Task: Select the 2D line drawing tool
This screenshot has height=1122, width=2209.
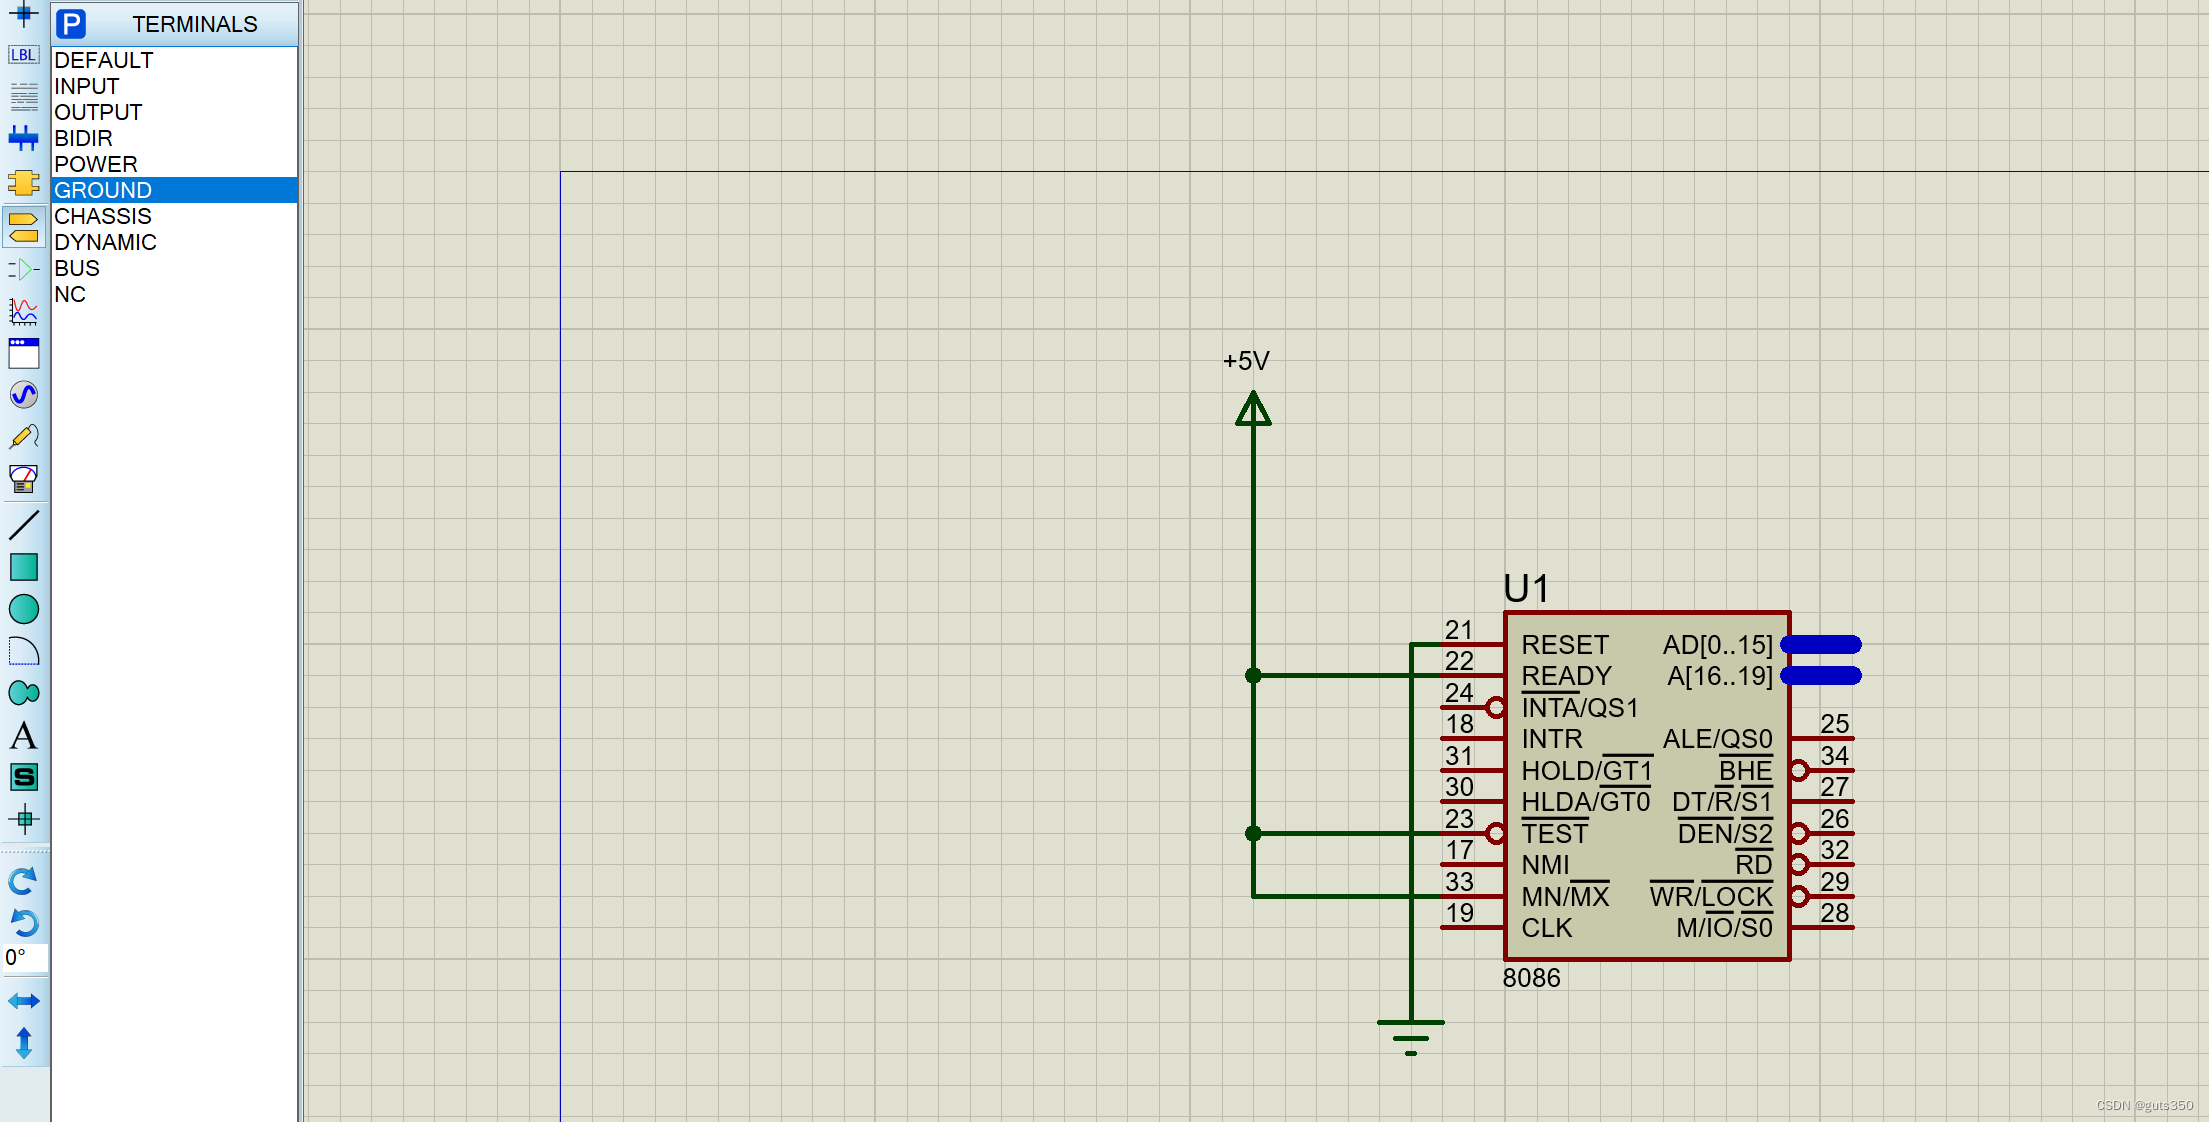Action: click(23, 524)
